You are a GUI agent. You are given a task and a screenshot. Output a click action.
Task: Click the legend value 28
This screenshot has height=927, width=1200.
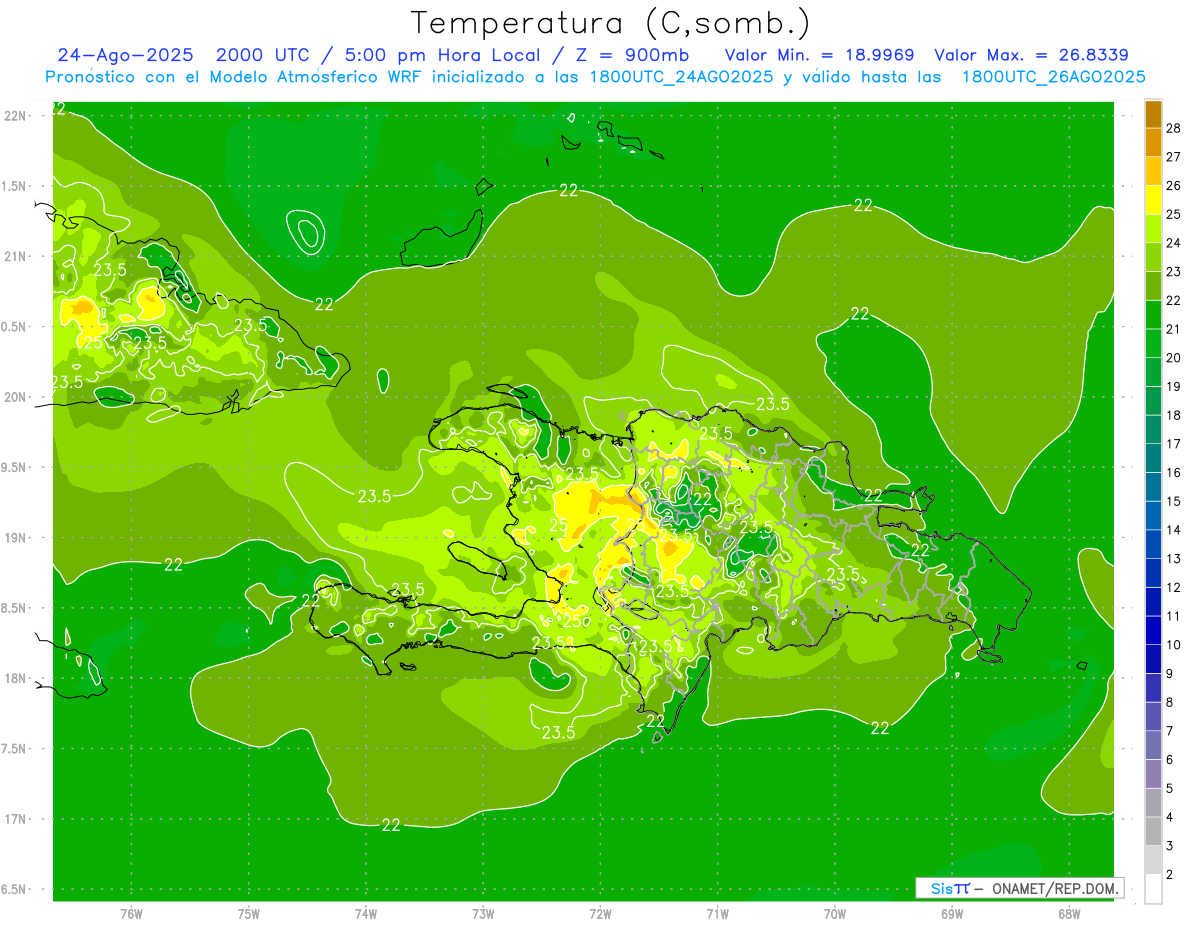(1173, 127)
